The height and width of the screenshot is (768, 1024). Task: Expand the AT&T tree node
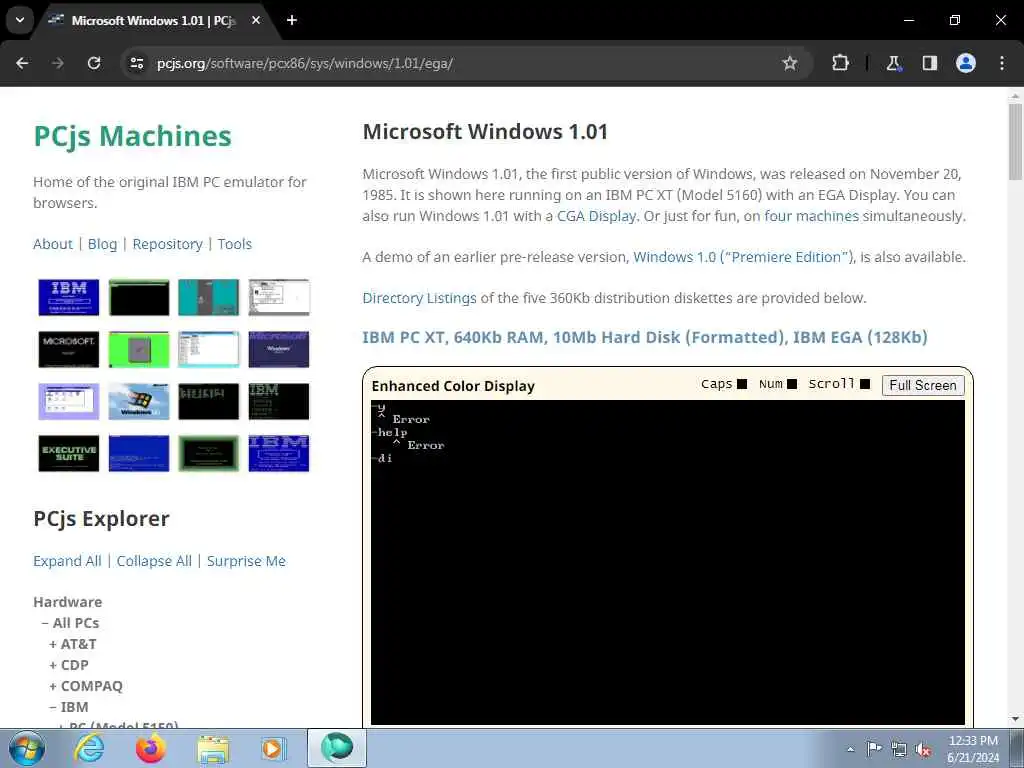(72, 644)
